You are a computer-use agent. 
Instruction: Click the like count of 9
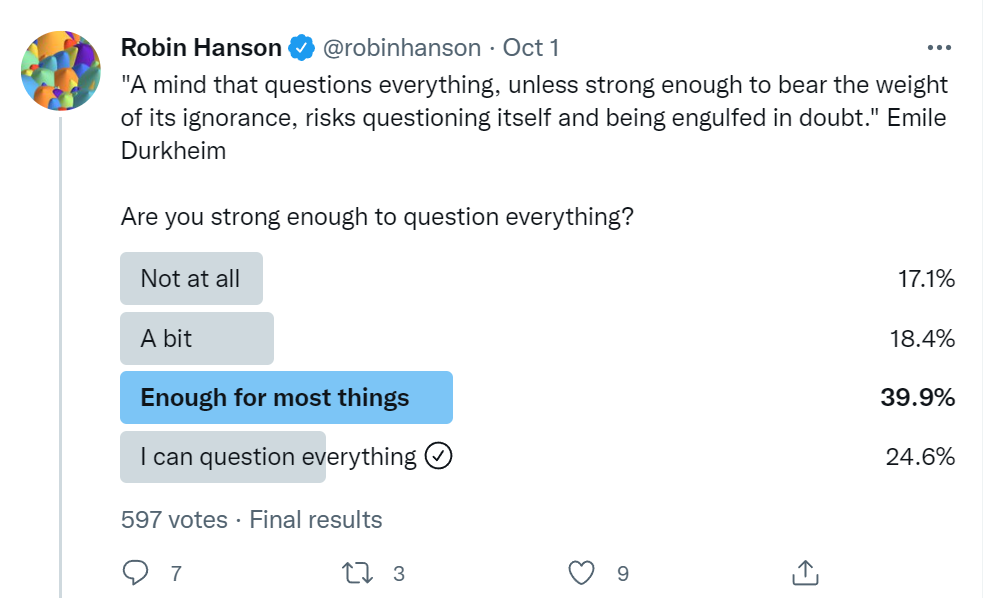(622, 574)
